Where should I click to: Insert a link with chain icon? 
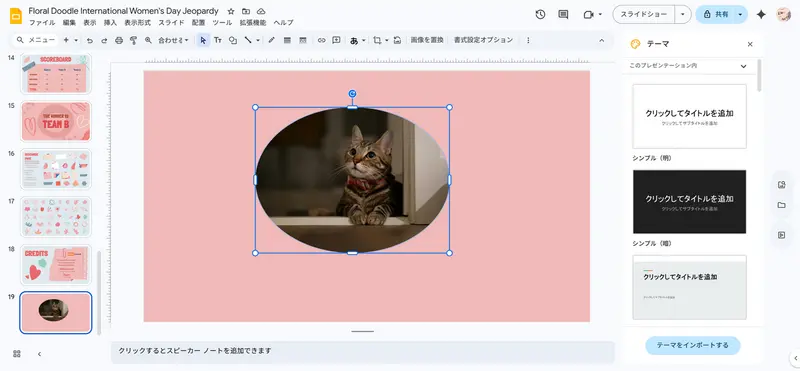[321, 40]
